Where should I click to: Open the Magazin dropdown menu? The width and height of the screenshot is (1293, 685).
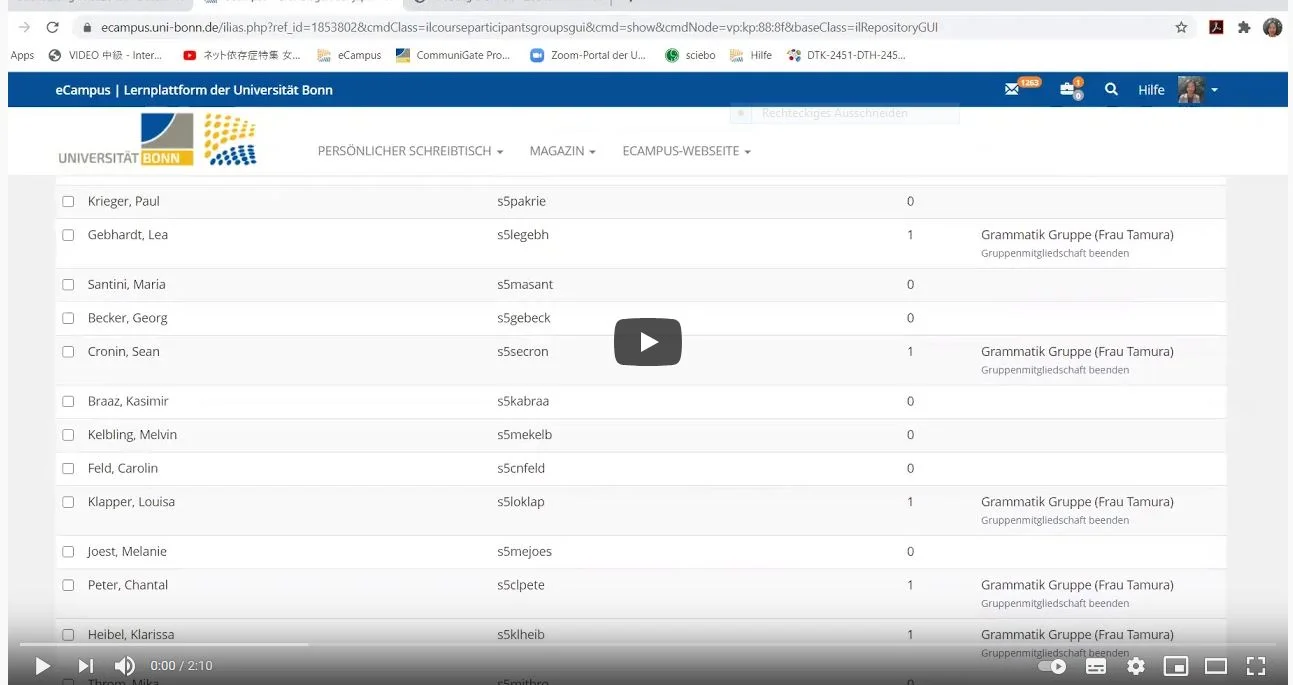click(x=562, y=151)
